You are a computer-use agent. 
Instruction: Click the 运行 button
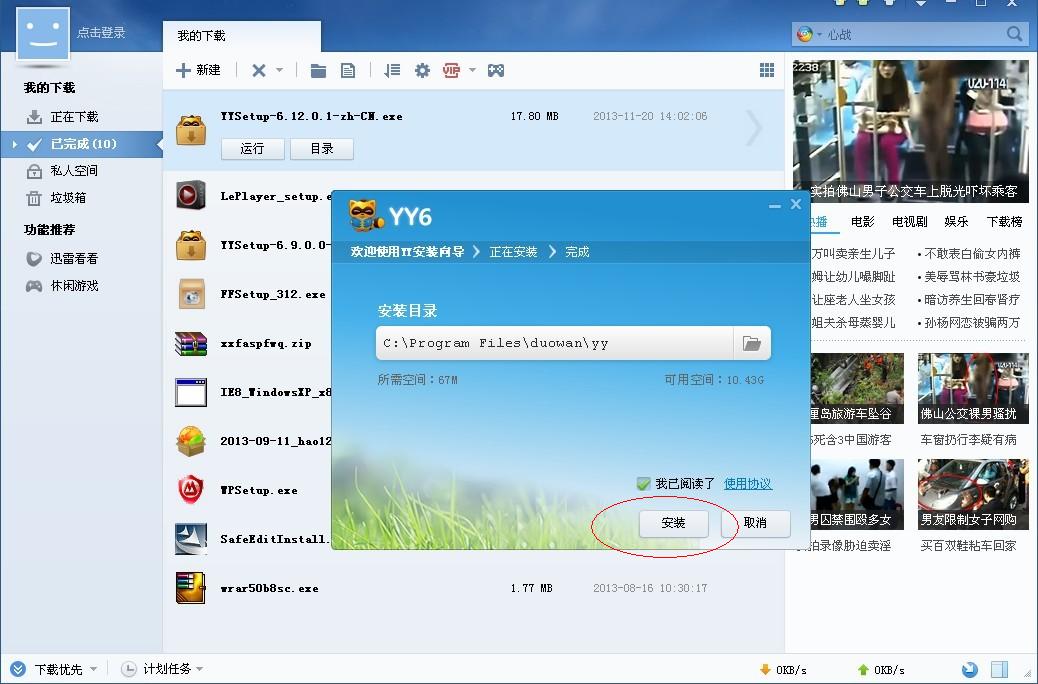click(252, 149)
